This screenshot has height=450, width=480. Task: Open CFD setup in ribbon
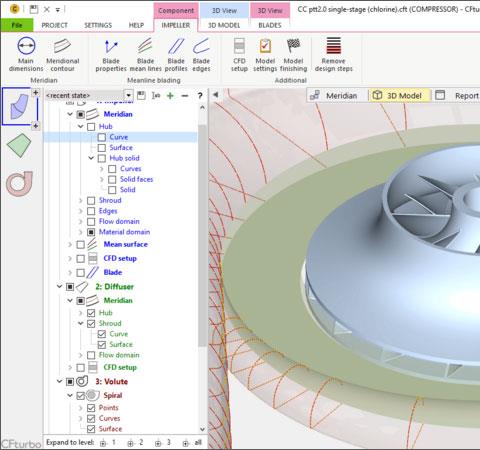pos(239,54)
